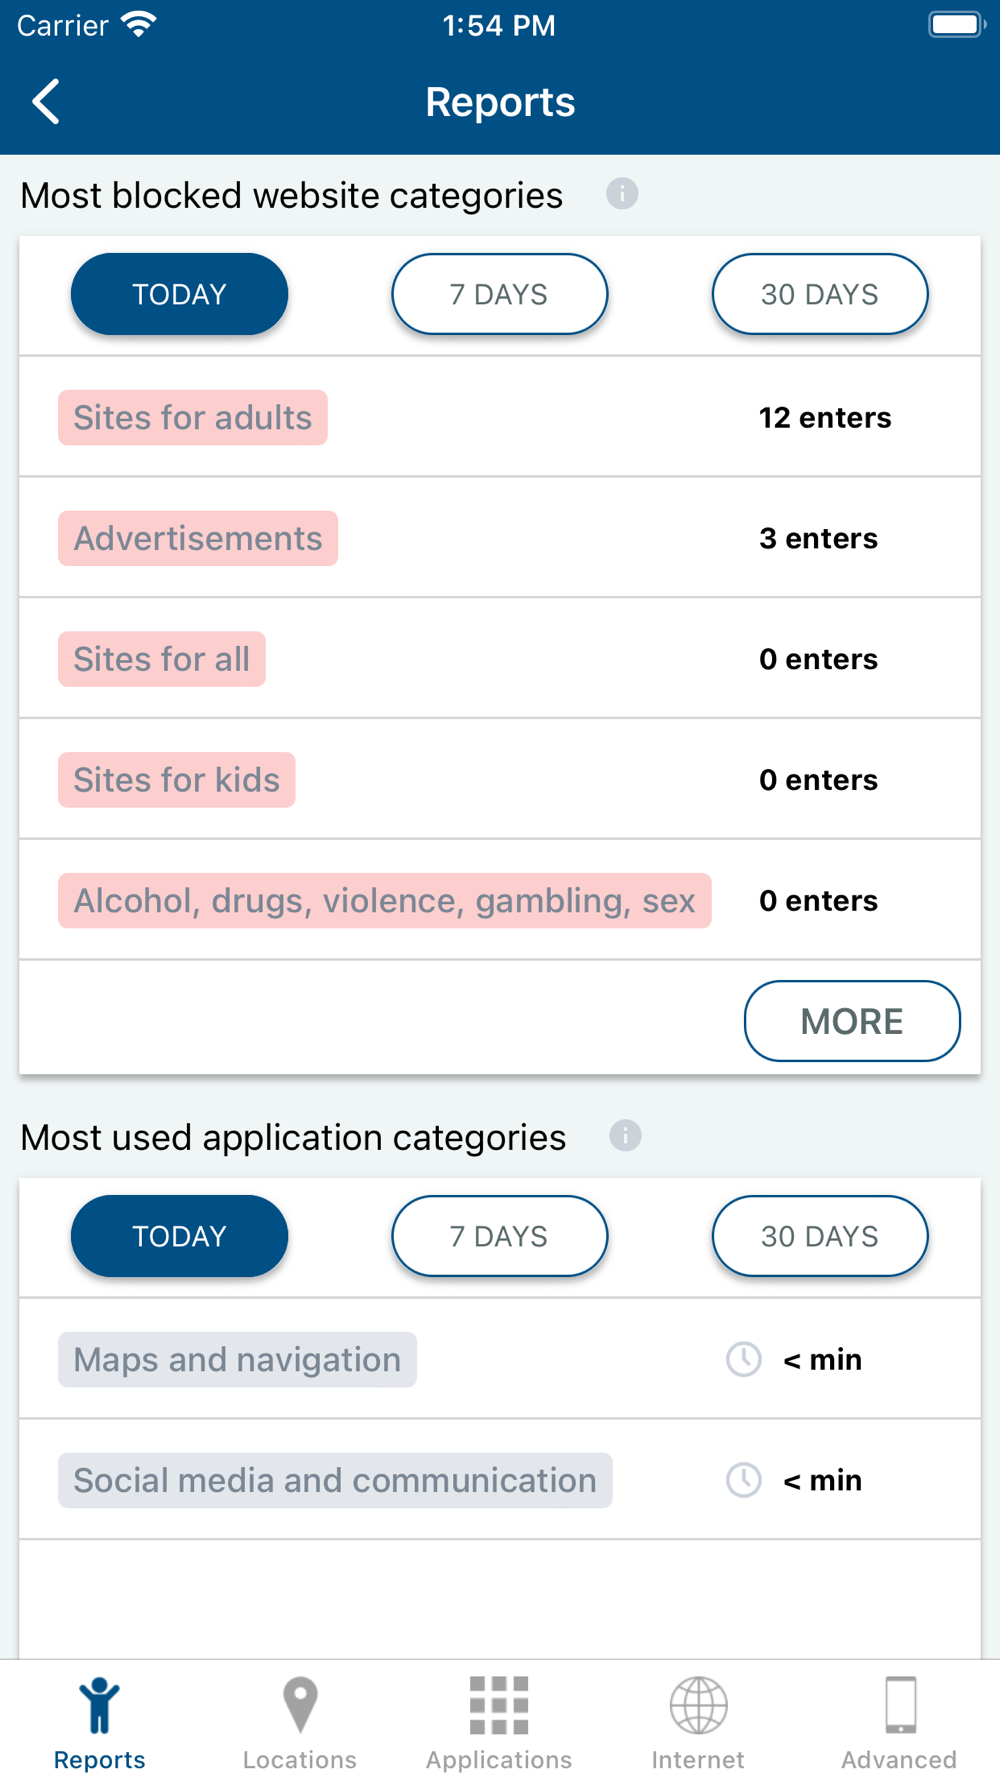
Task: Switch application categories to 7 DAYS
Action: coord(499,1236)
